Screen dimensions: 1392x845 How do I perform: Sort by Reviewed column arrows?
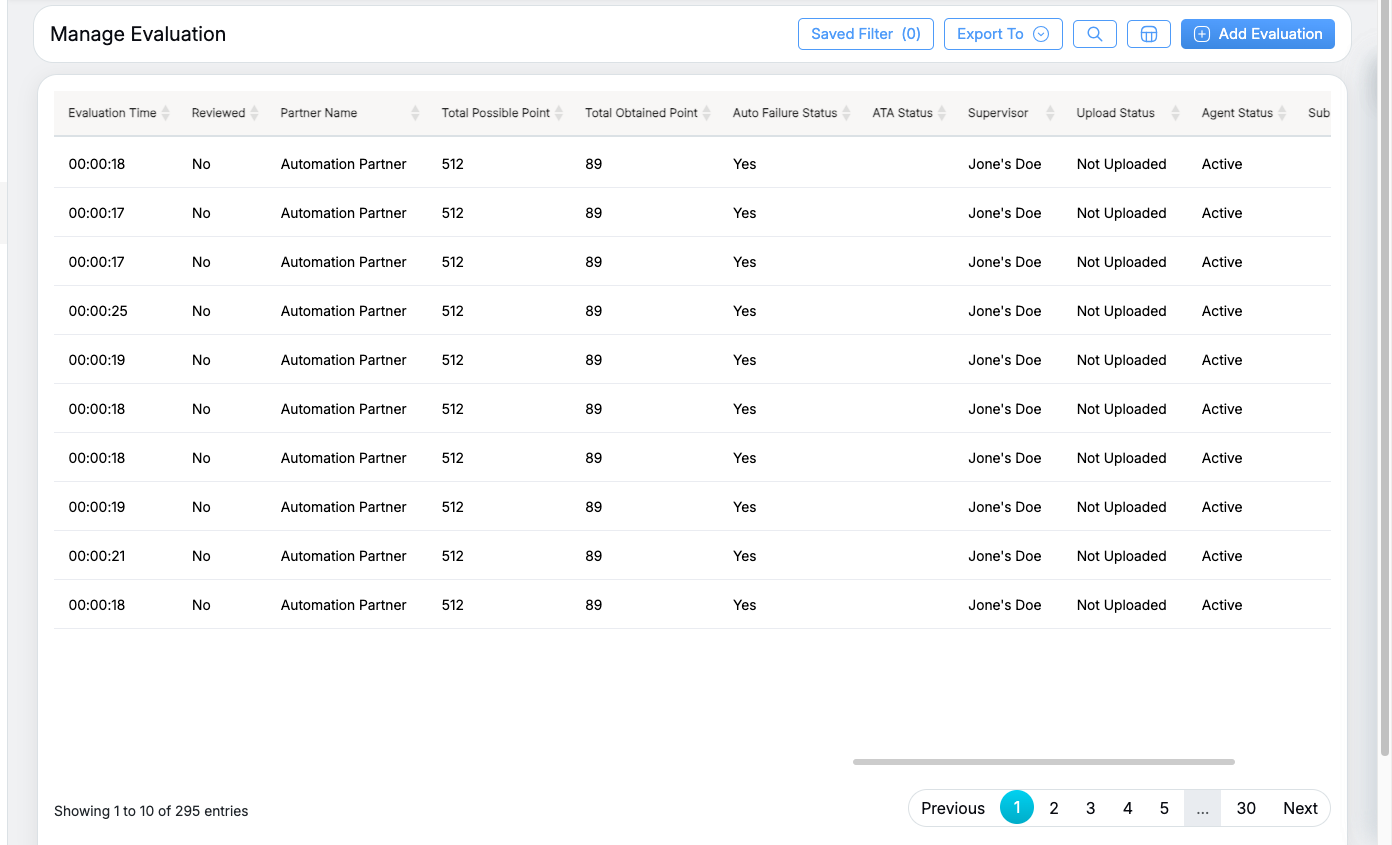(x=255, y=113)
